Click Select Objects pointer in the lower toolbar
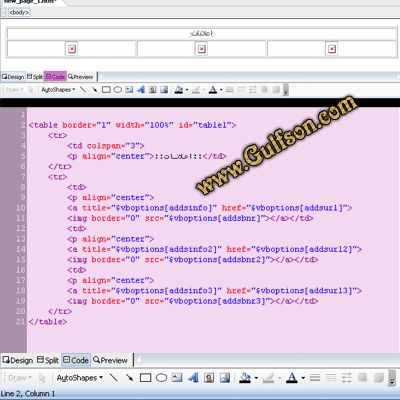 coord(42,378)
